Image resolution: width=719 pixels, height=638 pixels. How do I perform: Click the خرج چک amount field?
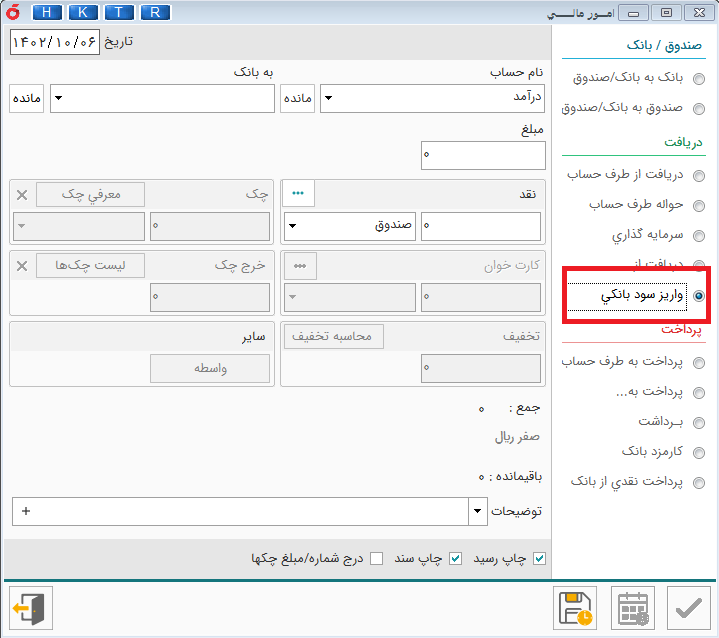[x=210, y=297]
